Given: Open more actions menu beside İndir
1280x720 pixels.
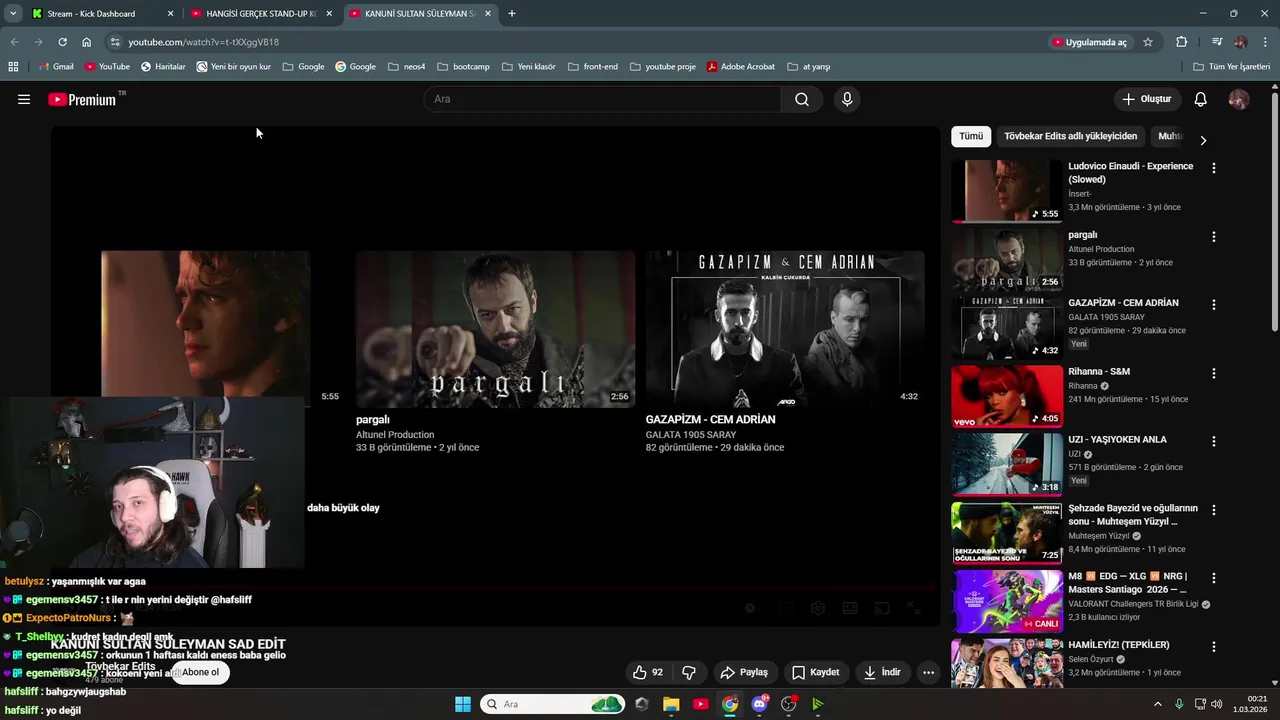Looking at the screenshot, I should tap(928, 673).
